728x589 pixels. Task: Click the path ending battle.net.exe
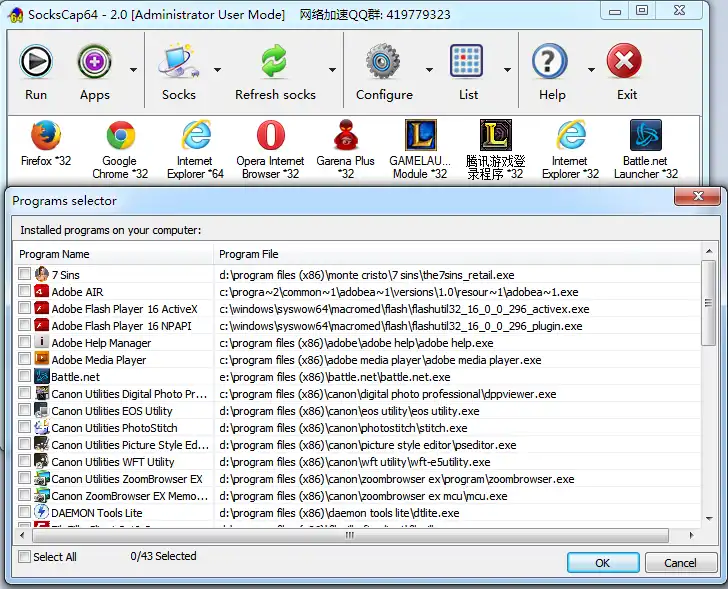click(x=335, y=377)
